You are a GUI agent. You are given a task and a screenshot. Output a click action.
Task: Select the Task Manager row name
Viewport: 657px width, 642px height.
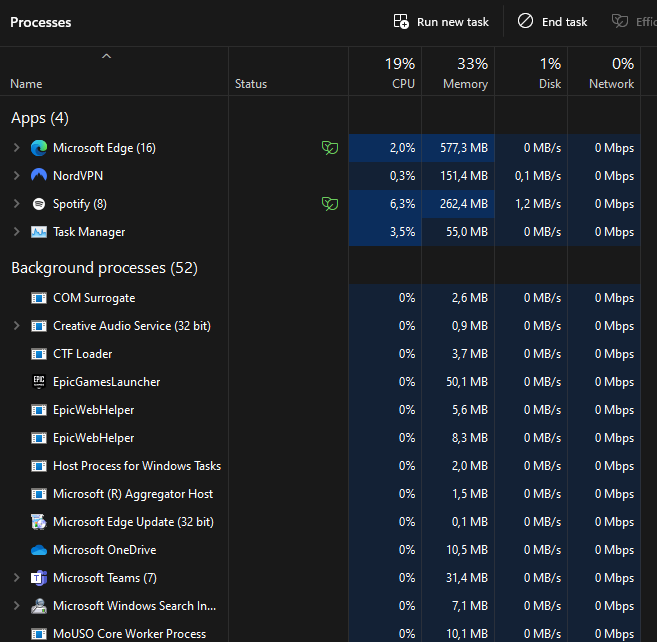point(89,232)
